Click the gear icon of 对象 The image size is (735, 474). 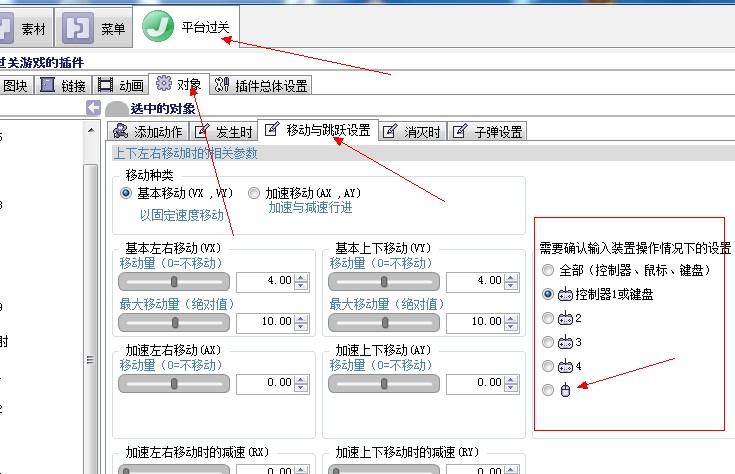[x=164, y=83]
